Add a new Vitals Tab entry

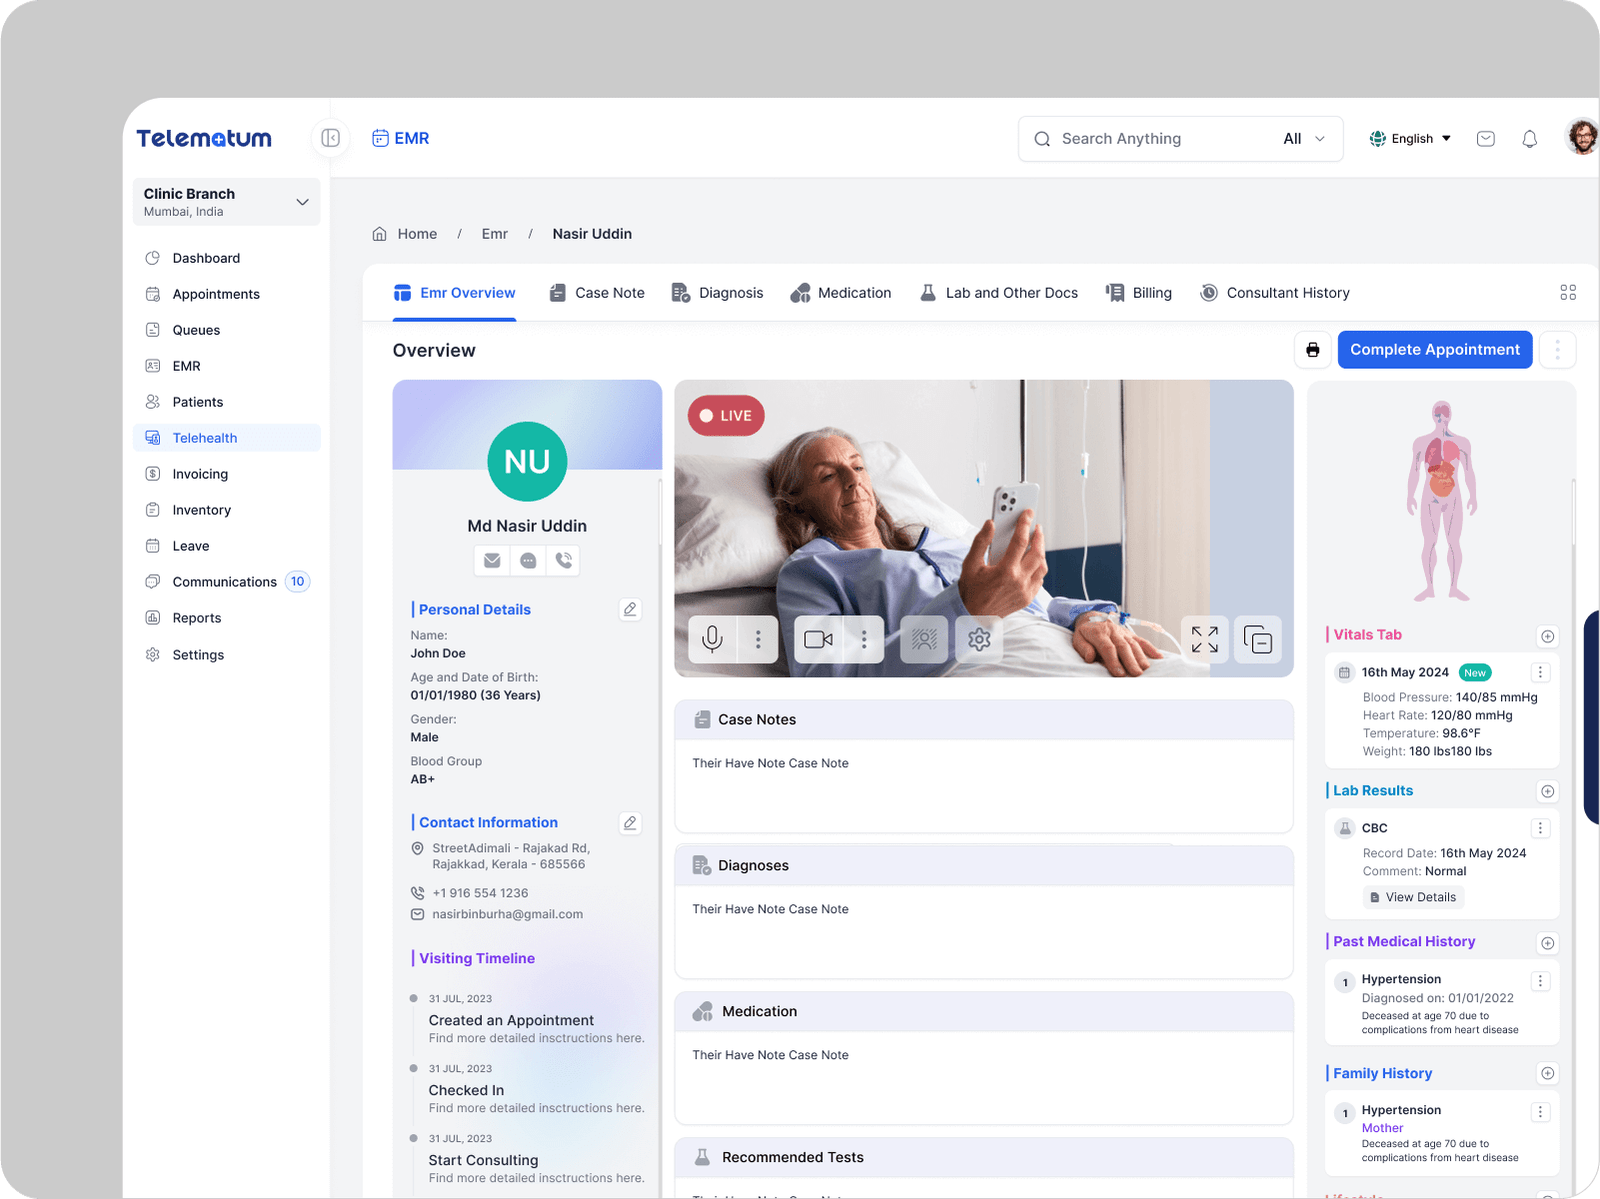1547,636
